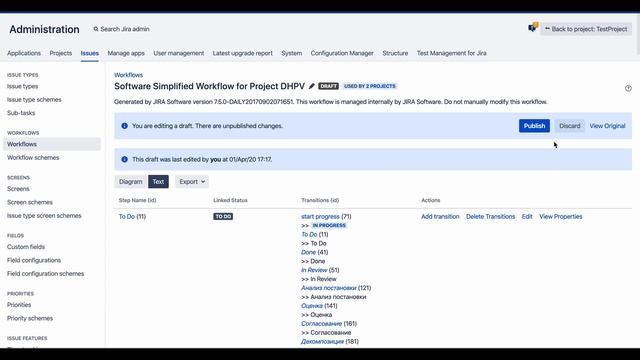
Task: Select the Text view button
Action: [x=158, y=182]
